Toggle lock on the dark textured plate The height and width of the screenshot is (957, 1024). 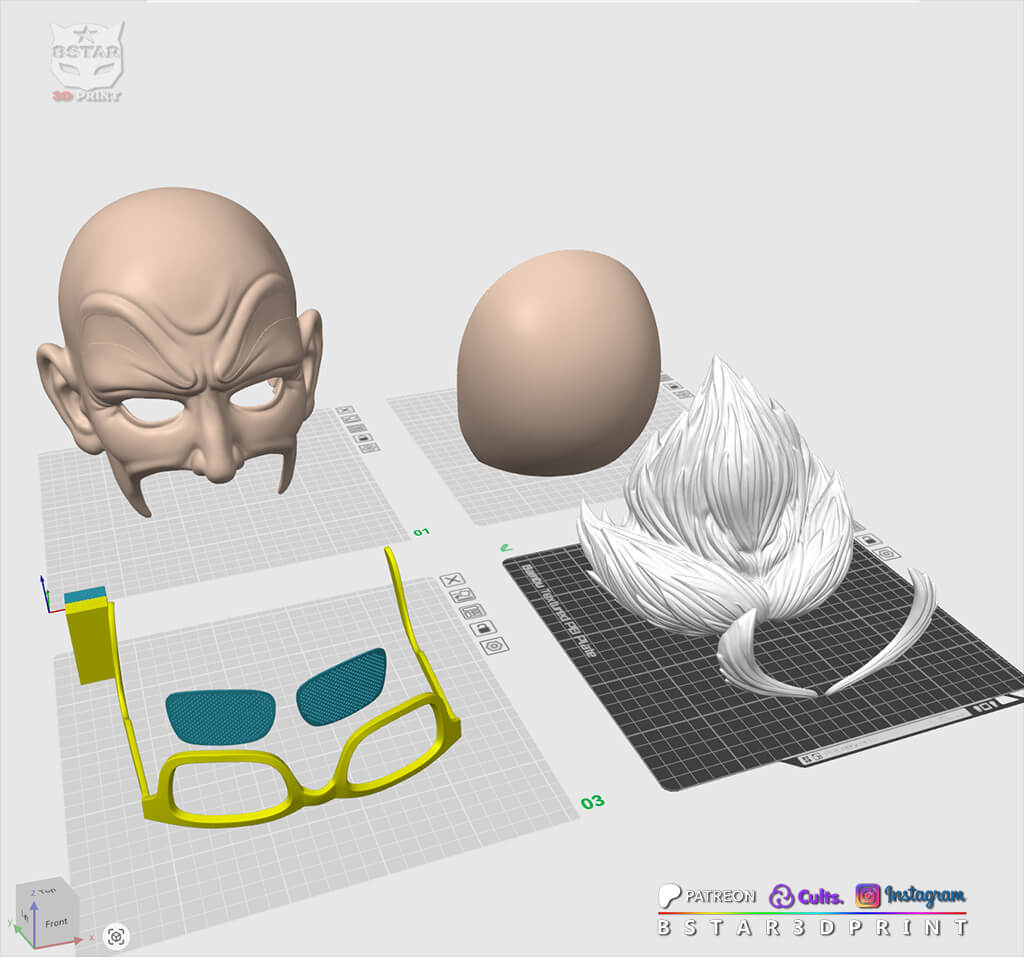[869, 540]
